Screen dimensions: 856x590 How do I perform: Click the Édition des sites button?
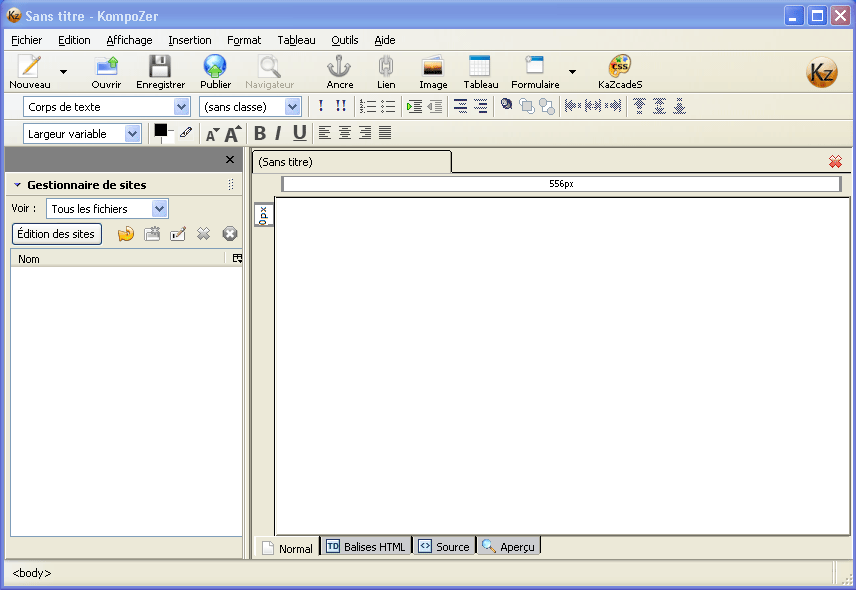tap(56, 234)
